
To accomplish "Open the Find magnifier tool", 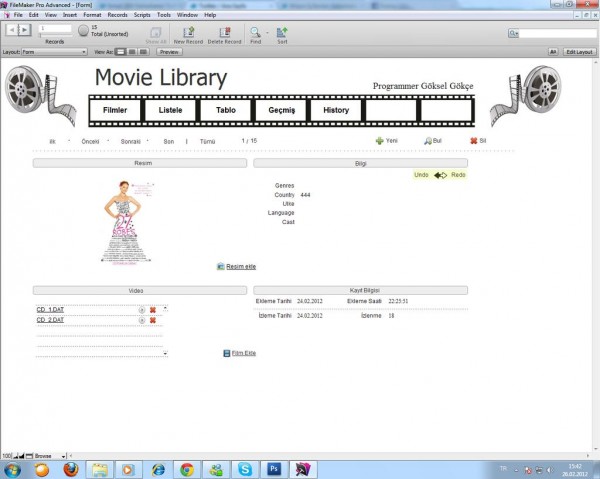I will (255, 32).
